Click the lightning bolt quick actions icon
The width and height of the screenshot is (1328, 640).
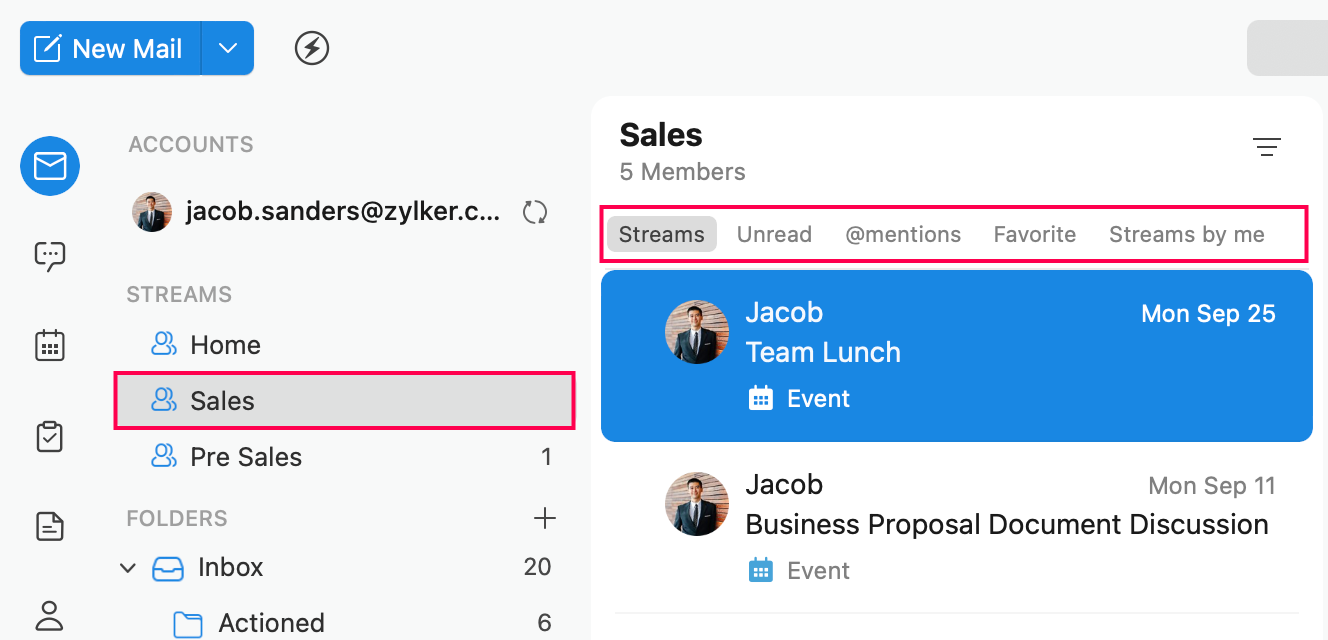pos(312,48)
